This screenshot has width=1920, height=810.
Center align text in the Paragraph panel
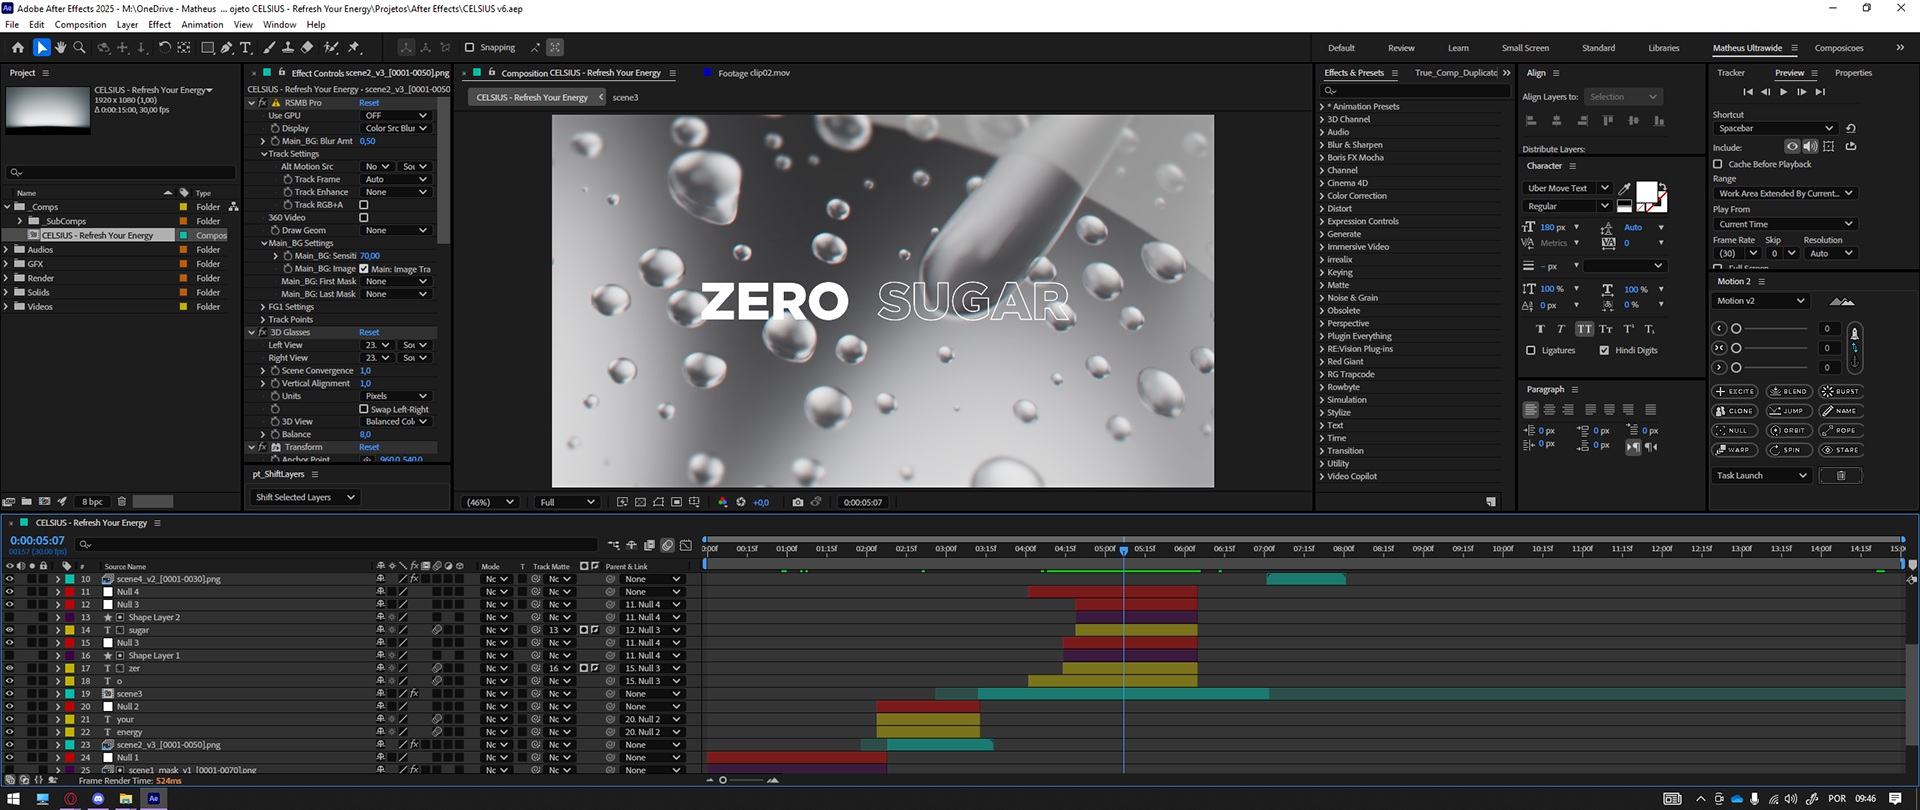coord(1549,410)
